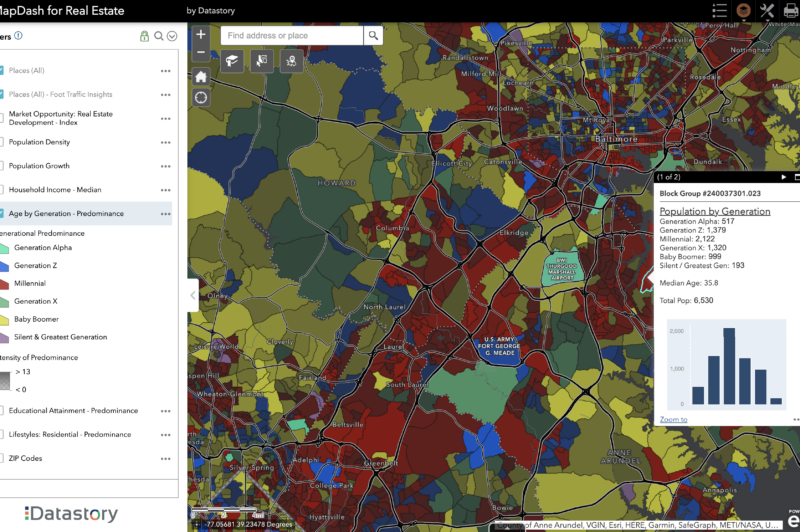Click the Generation X legend label

click(x=36, y=301)
